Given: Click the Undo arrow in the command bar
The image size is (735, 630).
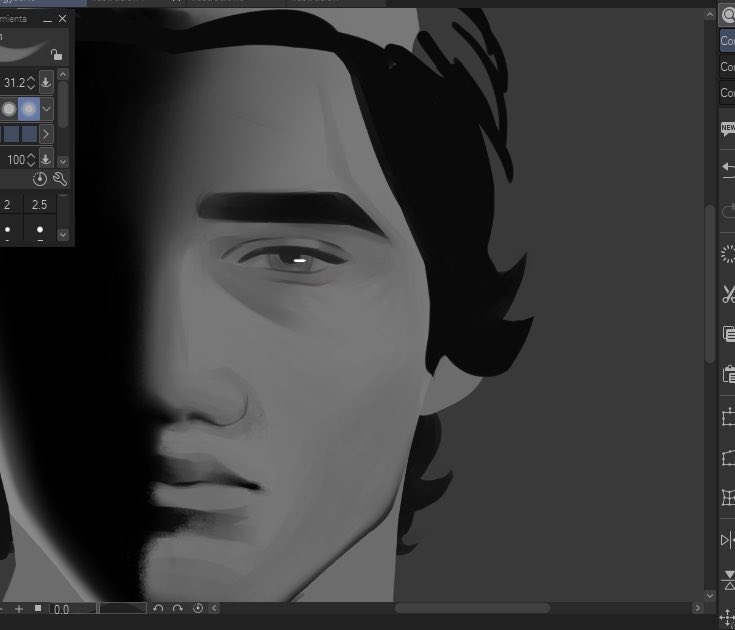Looking at the screenshot, I should point(728,170).
